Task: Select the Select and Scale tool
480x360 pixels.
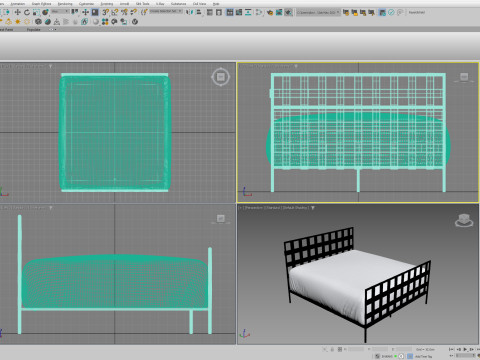Action: click(x=36, y=12)
